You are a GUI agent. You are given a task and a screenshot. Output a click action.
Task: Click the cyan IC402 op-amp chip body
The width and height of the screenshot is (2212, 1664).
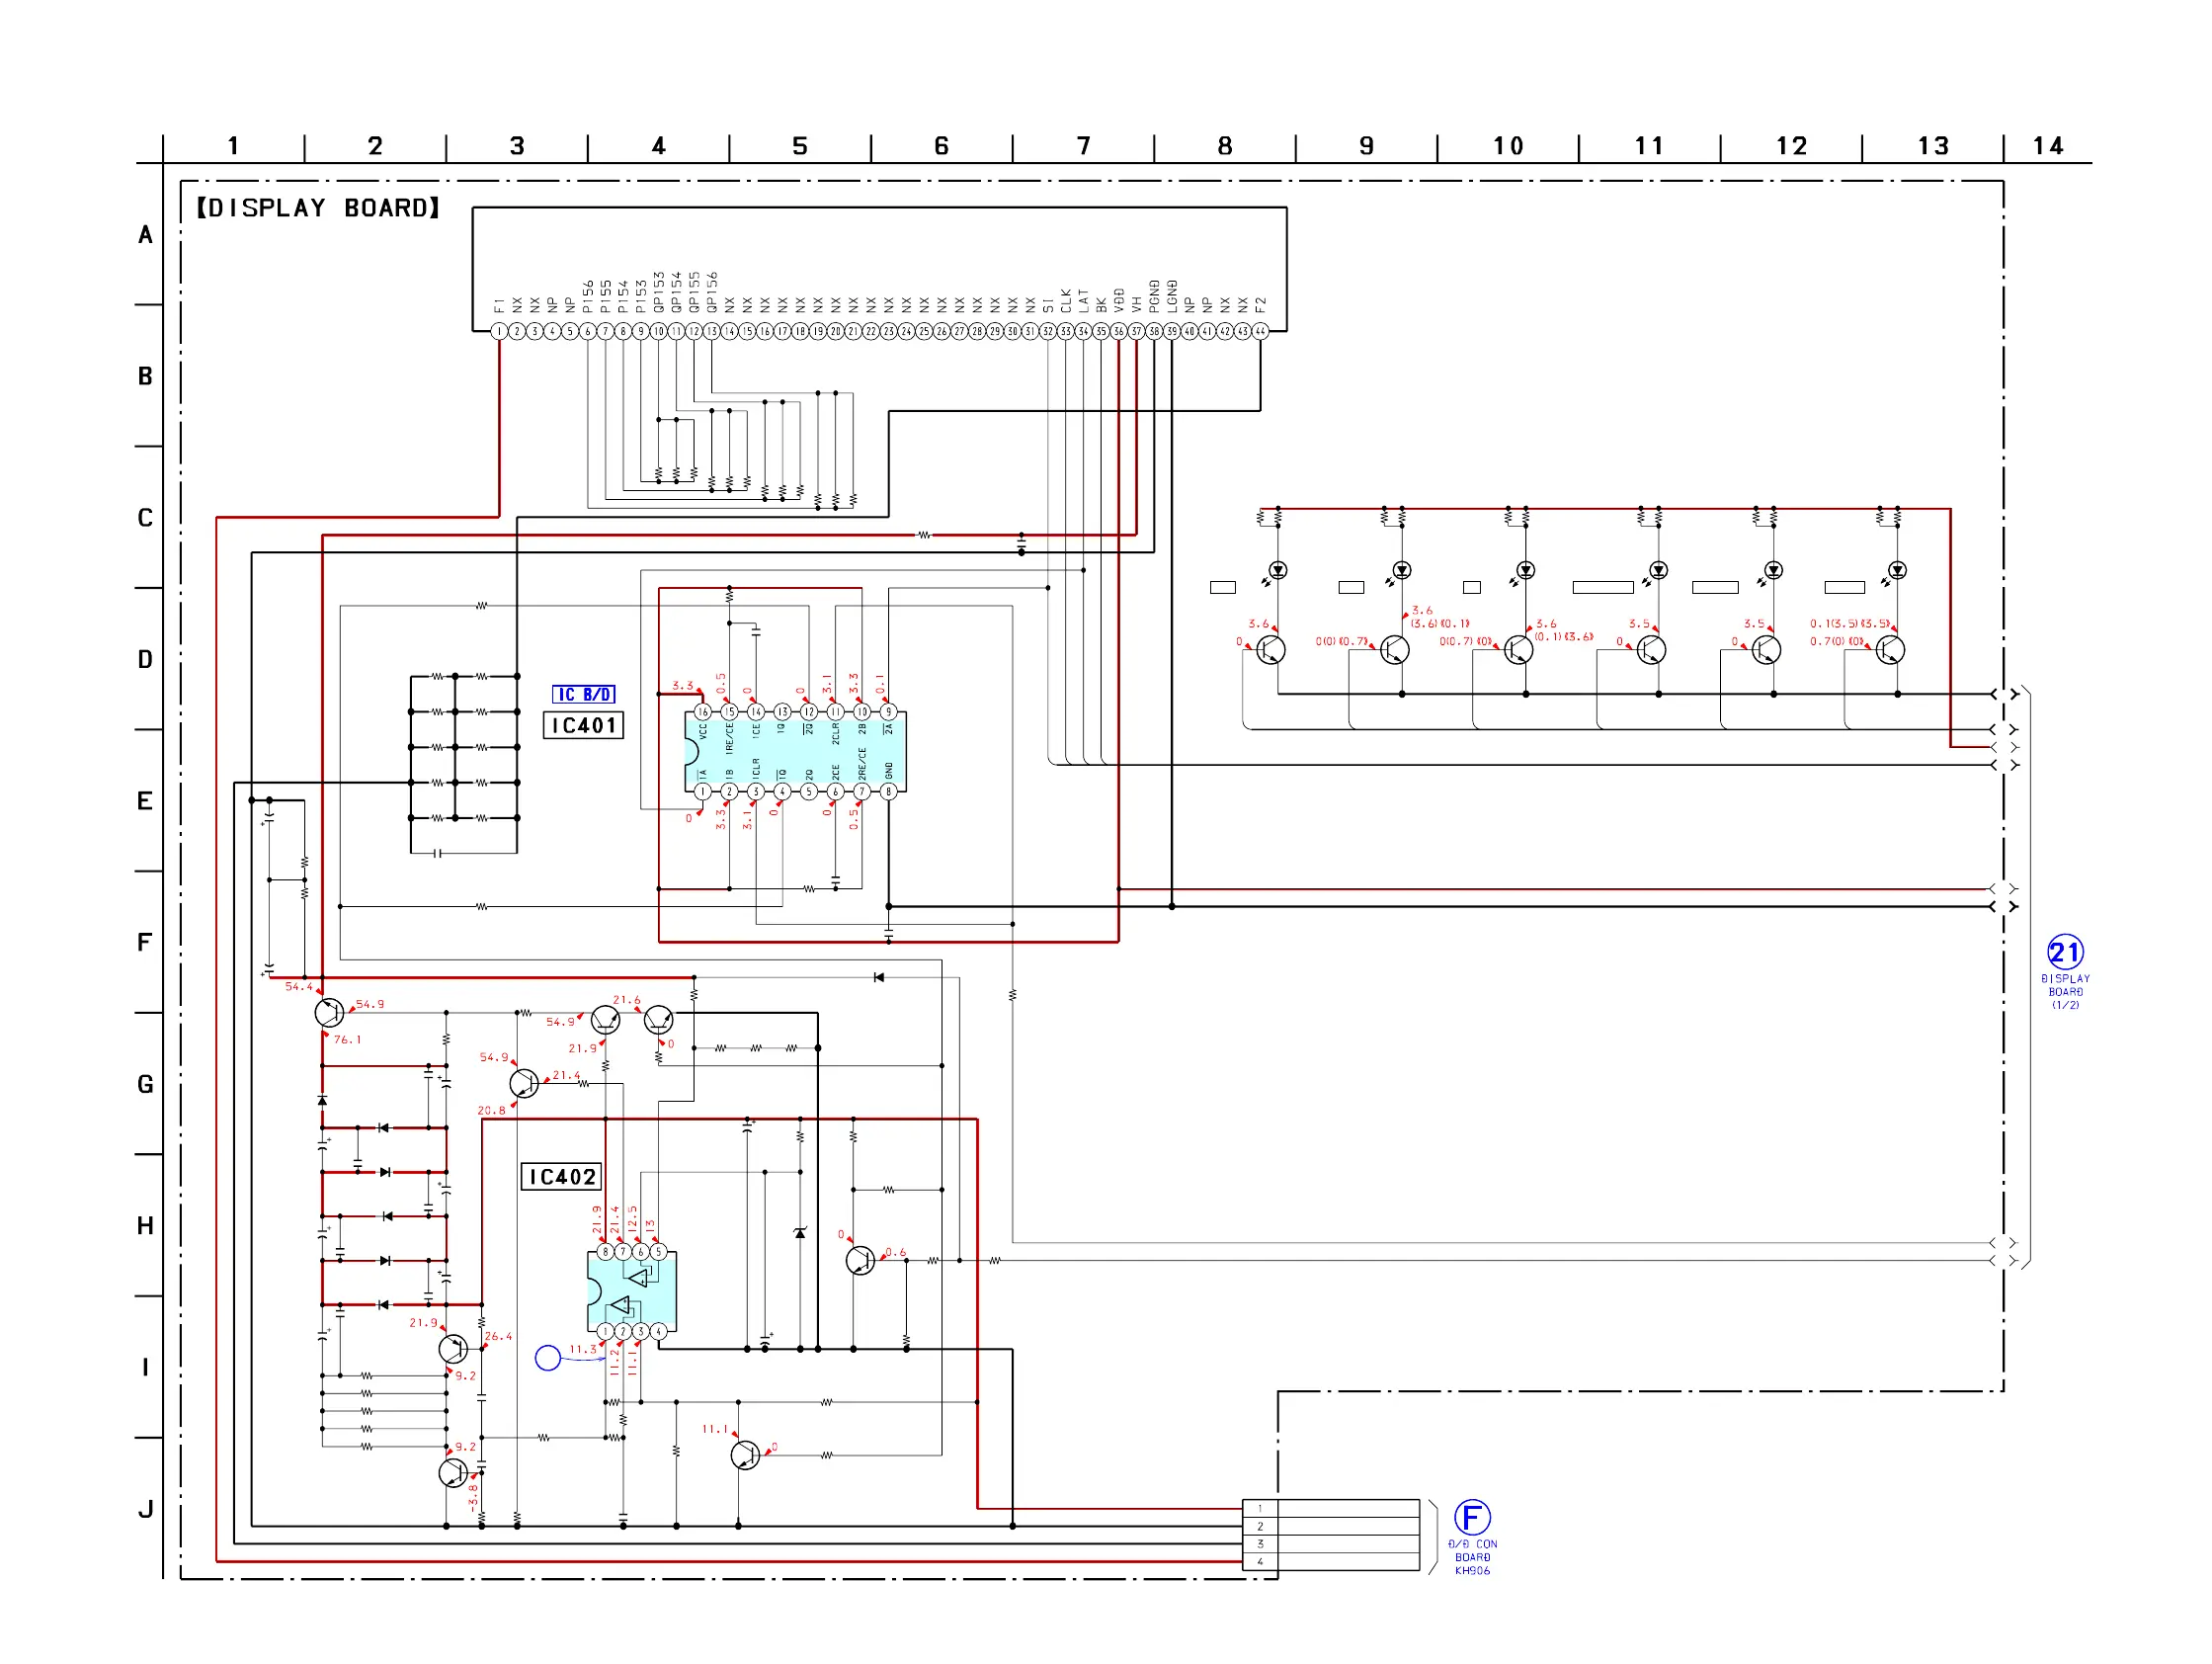(631, 1291)
